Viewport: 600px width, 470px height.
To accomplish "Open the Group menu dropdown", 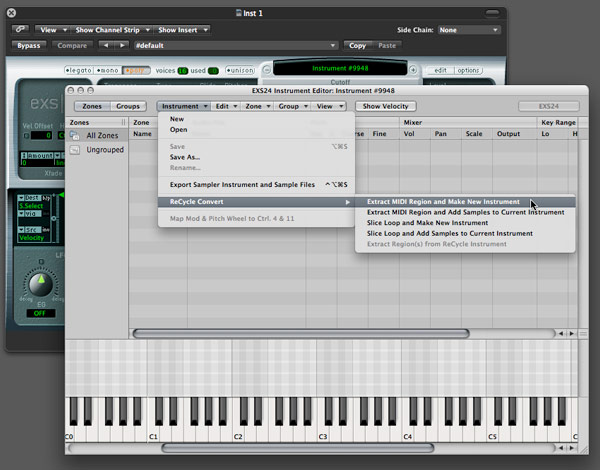I will pyautogui.click(x=292, y=106).
